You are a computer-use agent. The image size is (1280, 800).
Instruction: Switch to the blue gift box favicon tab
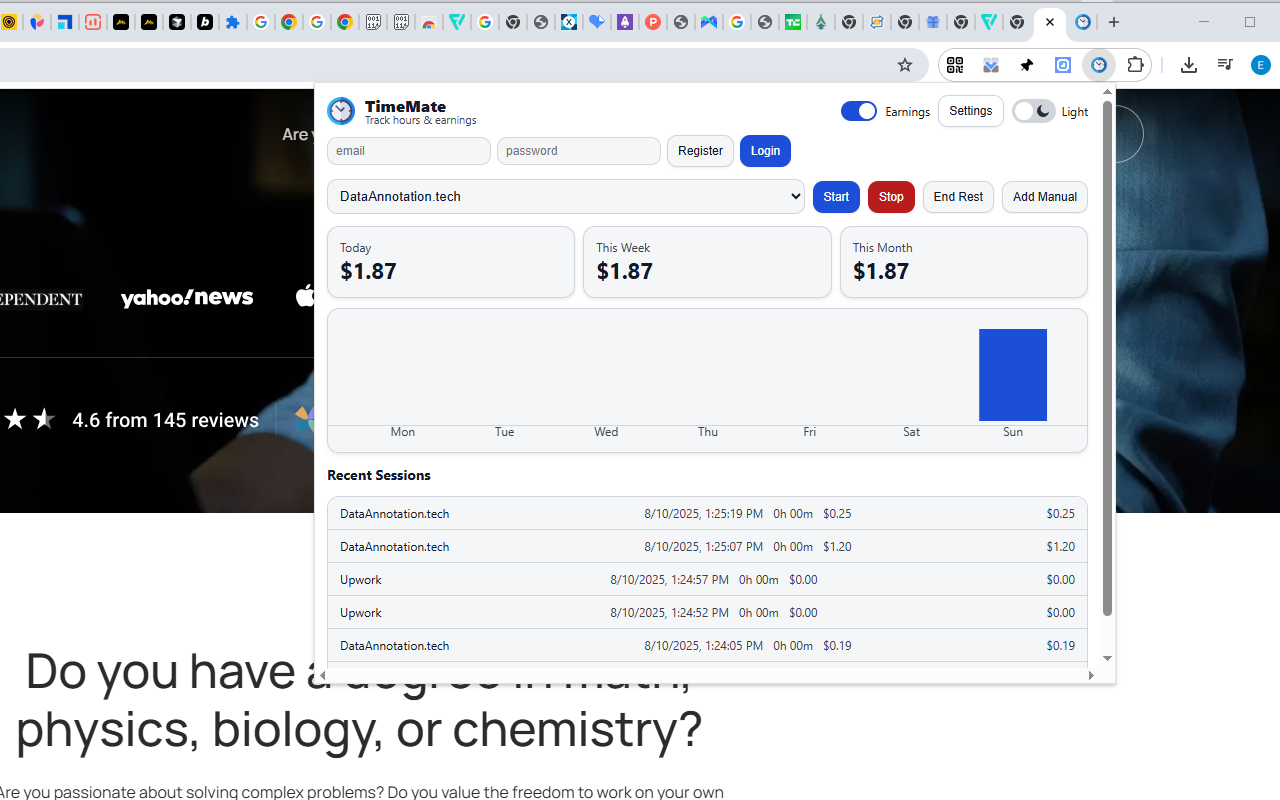(933, 22)
